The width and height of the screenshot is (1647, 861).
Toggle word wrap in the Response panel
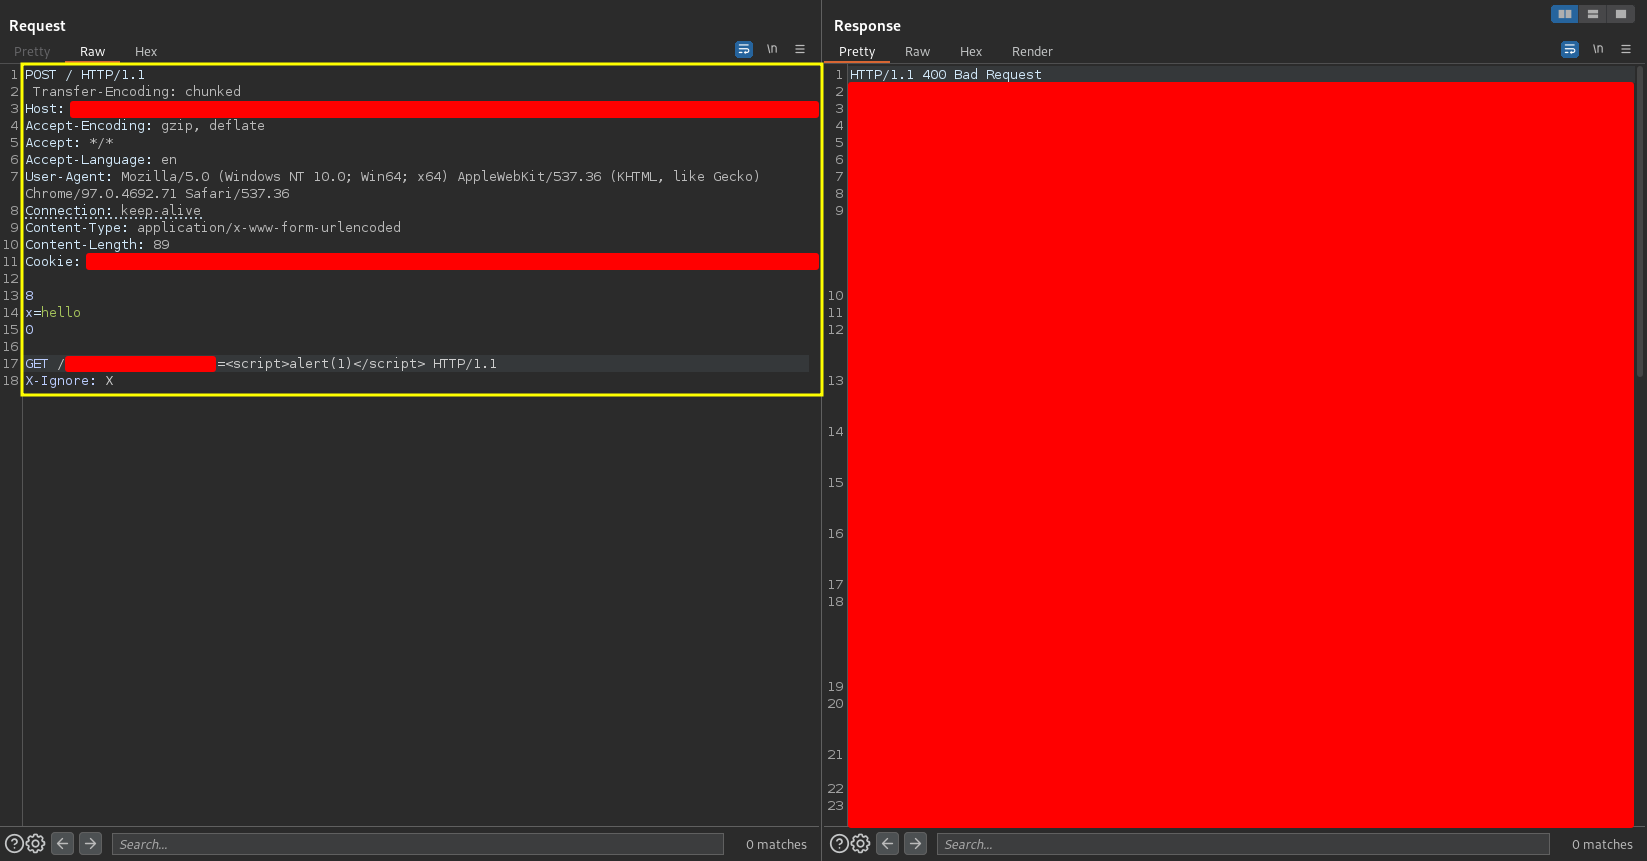(x=1570, y=49)
